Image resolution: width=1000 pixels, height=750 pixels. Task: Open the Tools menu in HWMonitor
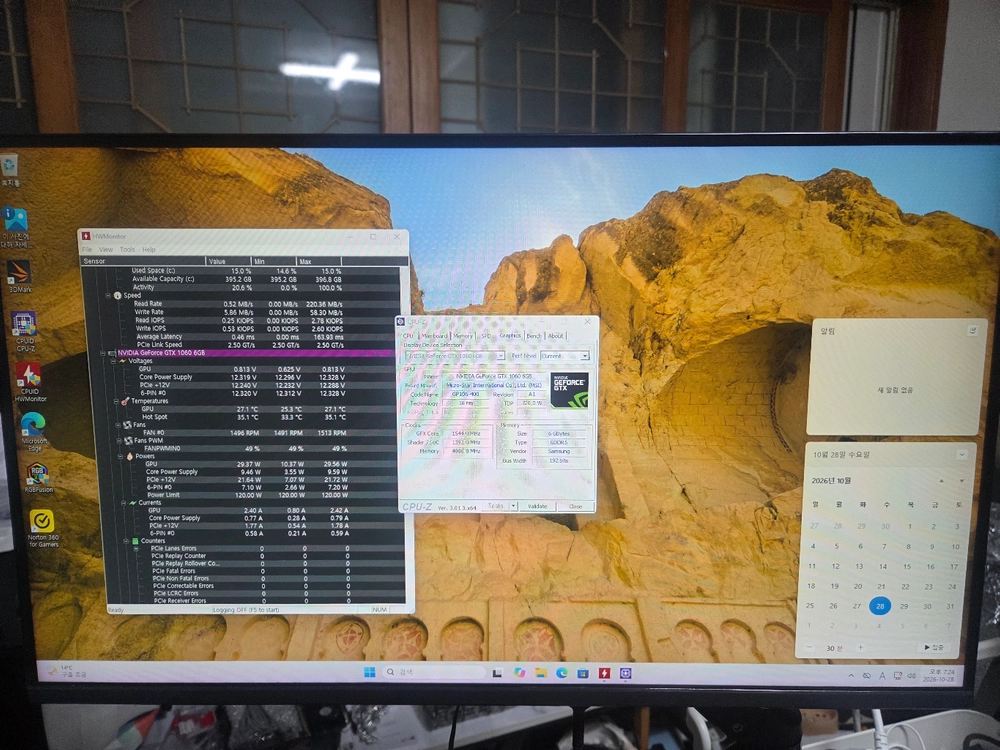click(128, 249)
